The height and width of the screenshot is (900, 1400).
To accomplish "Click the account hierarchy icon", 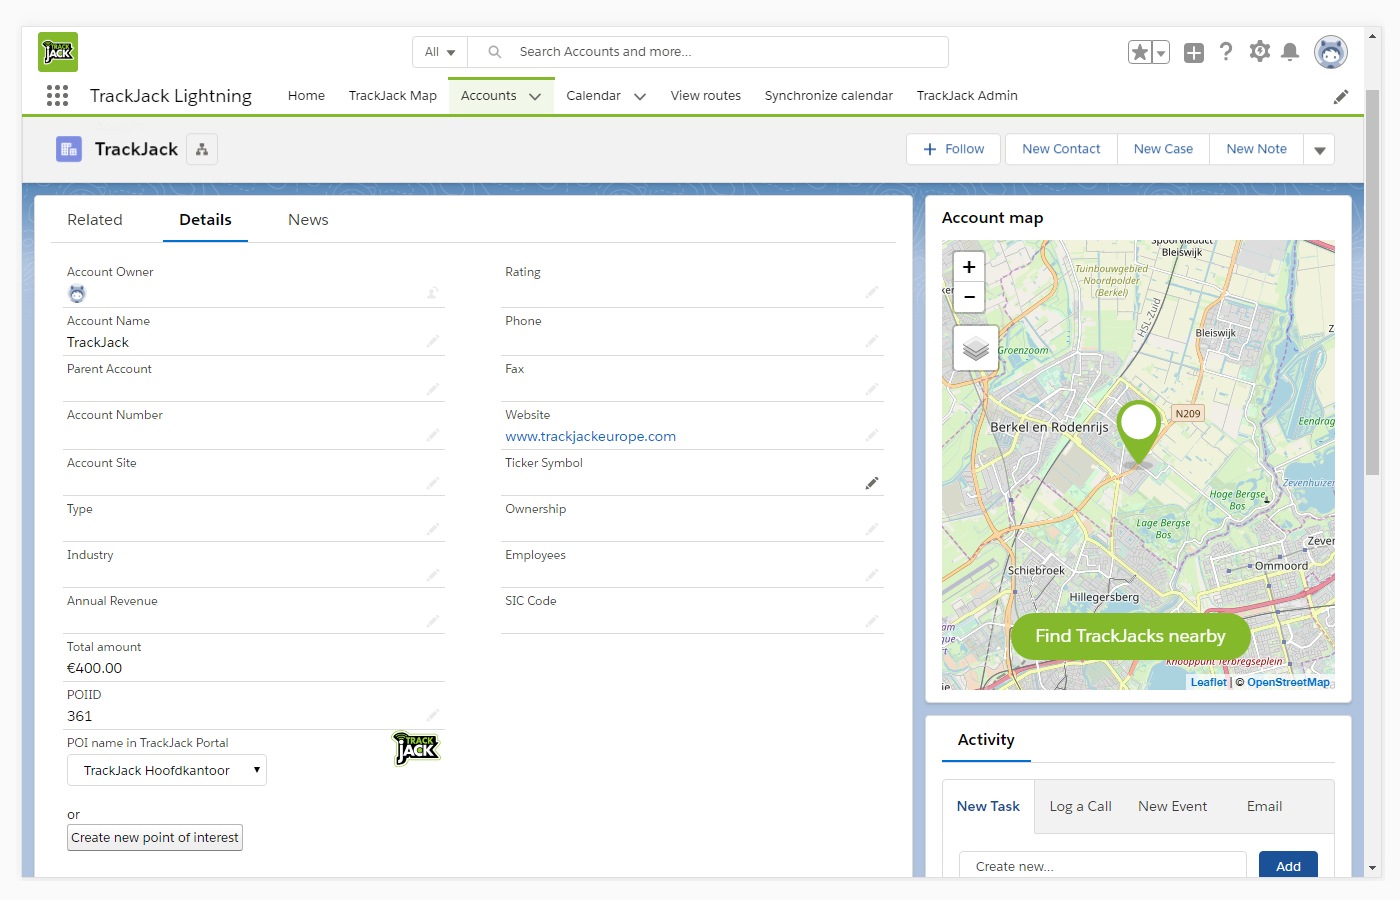I will tap(202, 150).
